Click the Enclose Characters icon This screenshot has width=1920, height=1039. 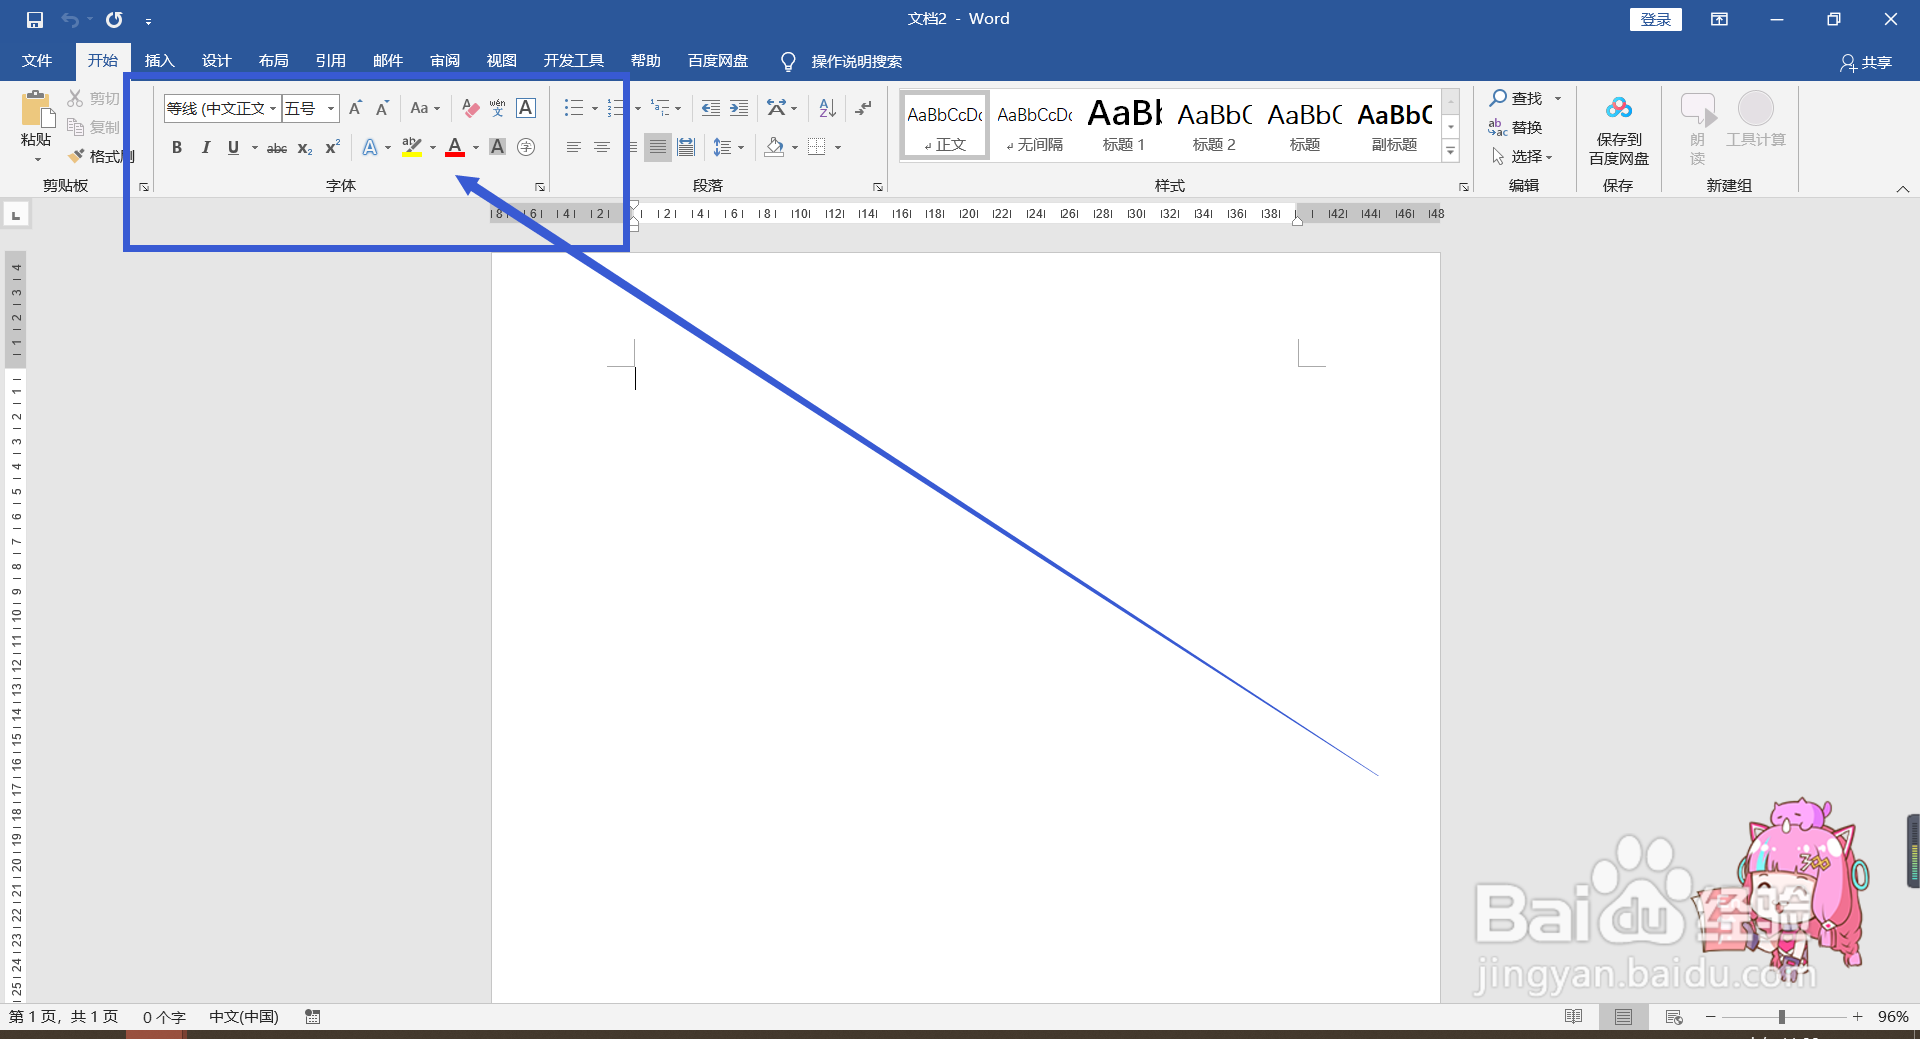526,147
